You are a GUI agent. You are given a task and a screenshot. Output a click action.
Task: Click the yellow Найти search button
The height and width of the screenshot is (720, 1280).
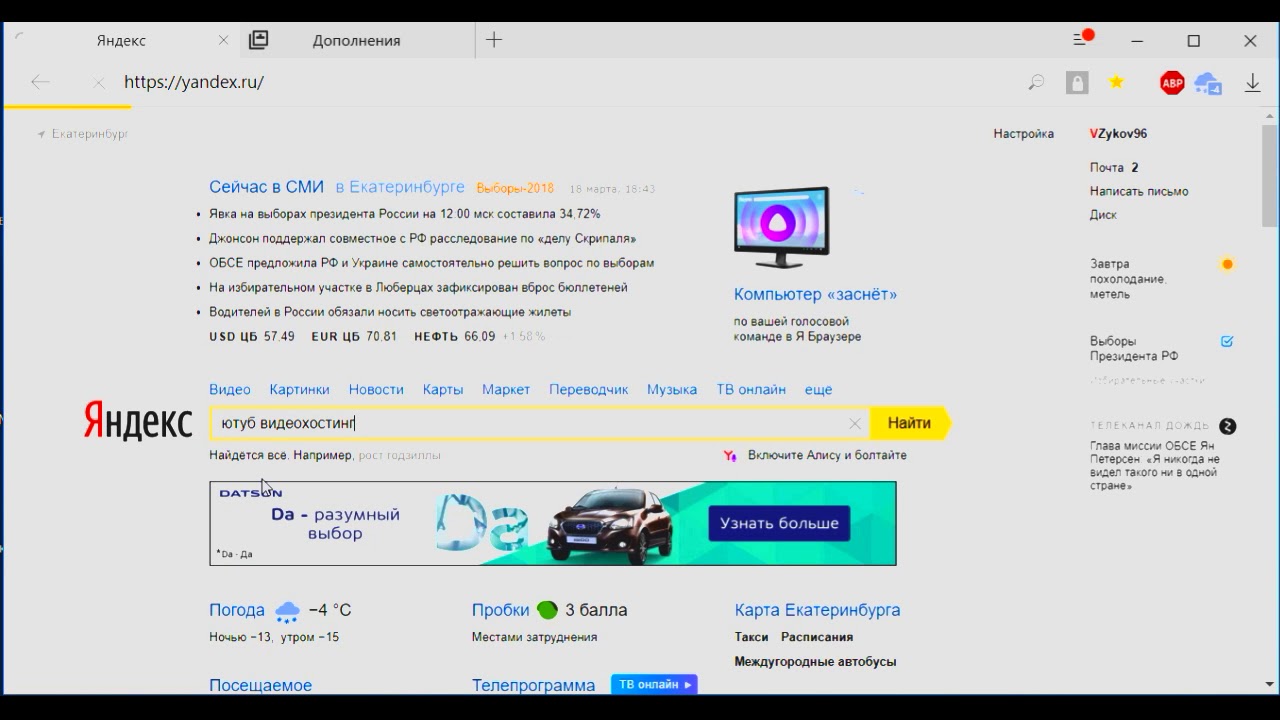[x=910, y=423]
